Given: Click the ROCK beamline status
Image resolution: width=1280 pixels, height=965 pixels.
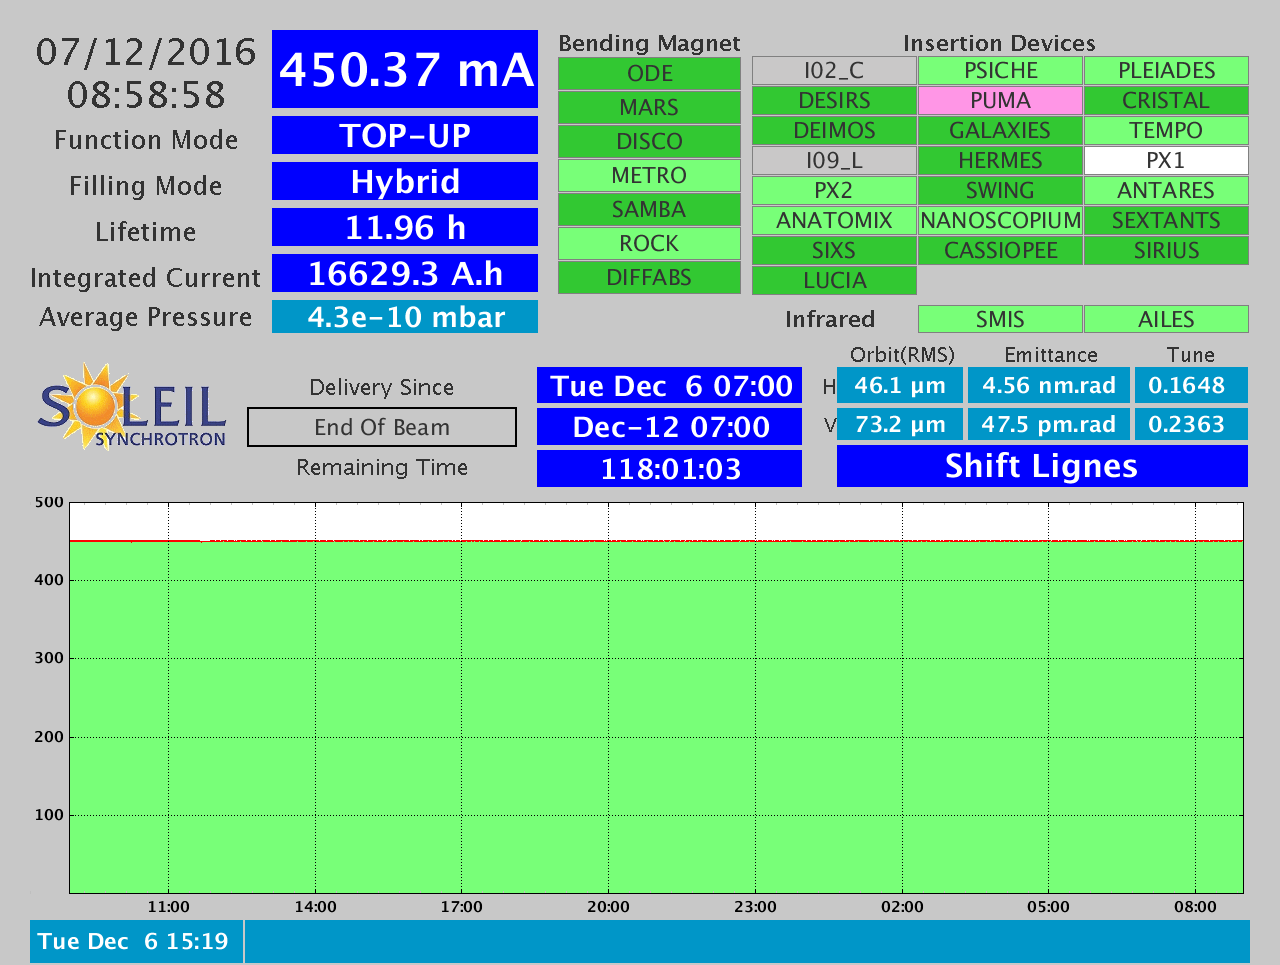Looking at the screenshot, I should (649, 243).
